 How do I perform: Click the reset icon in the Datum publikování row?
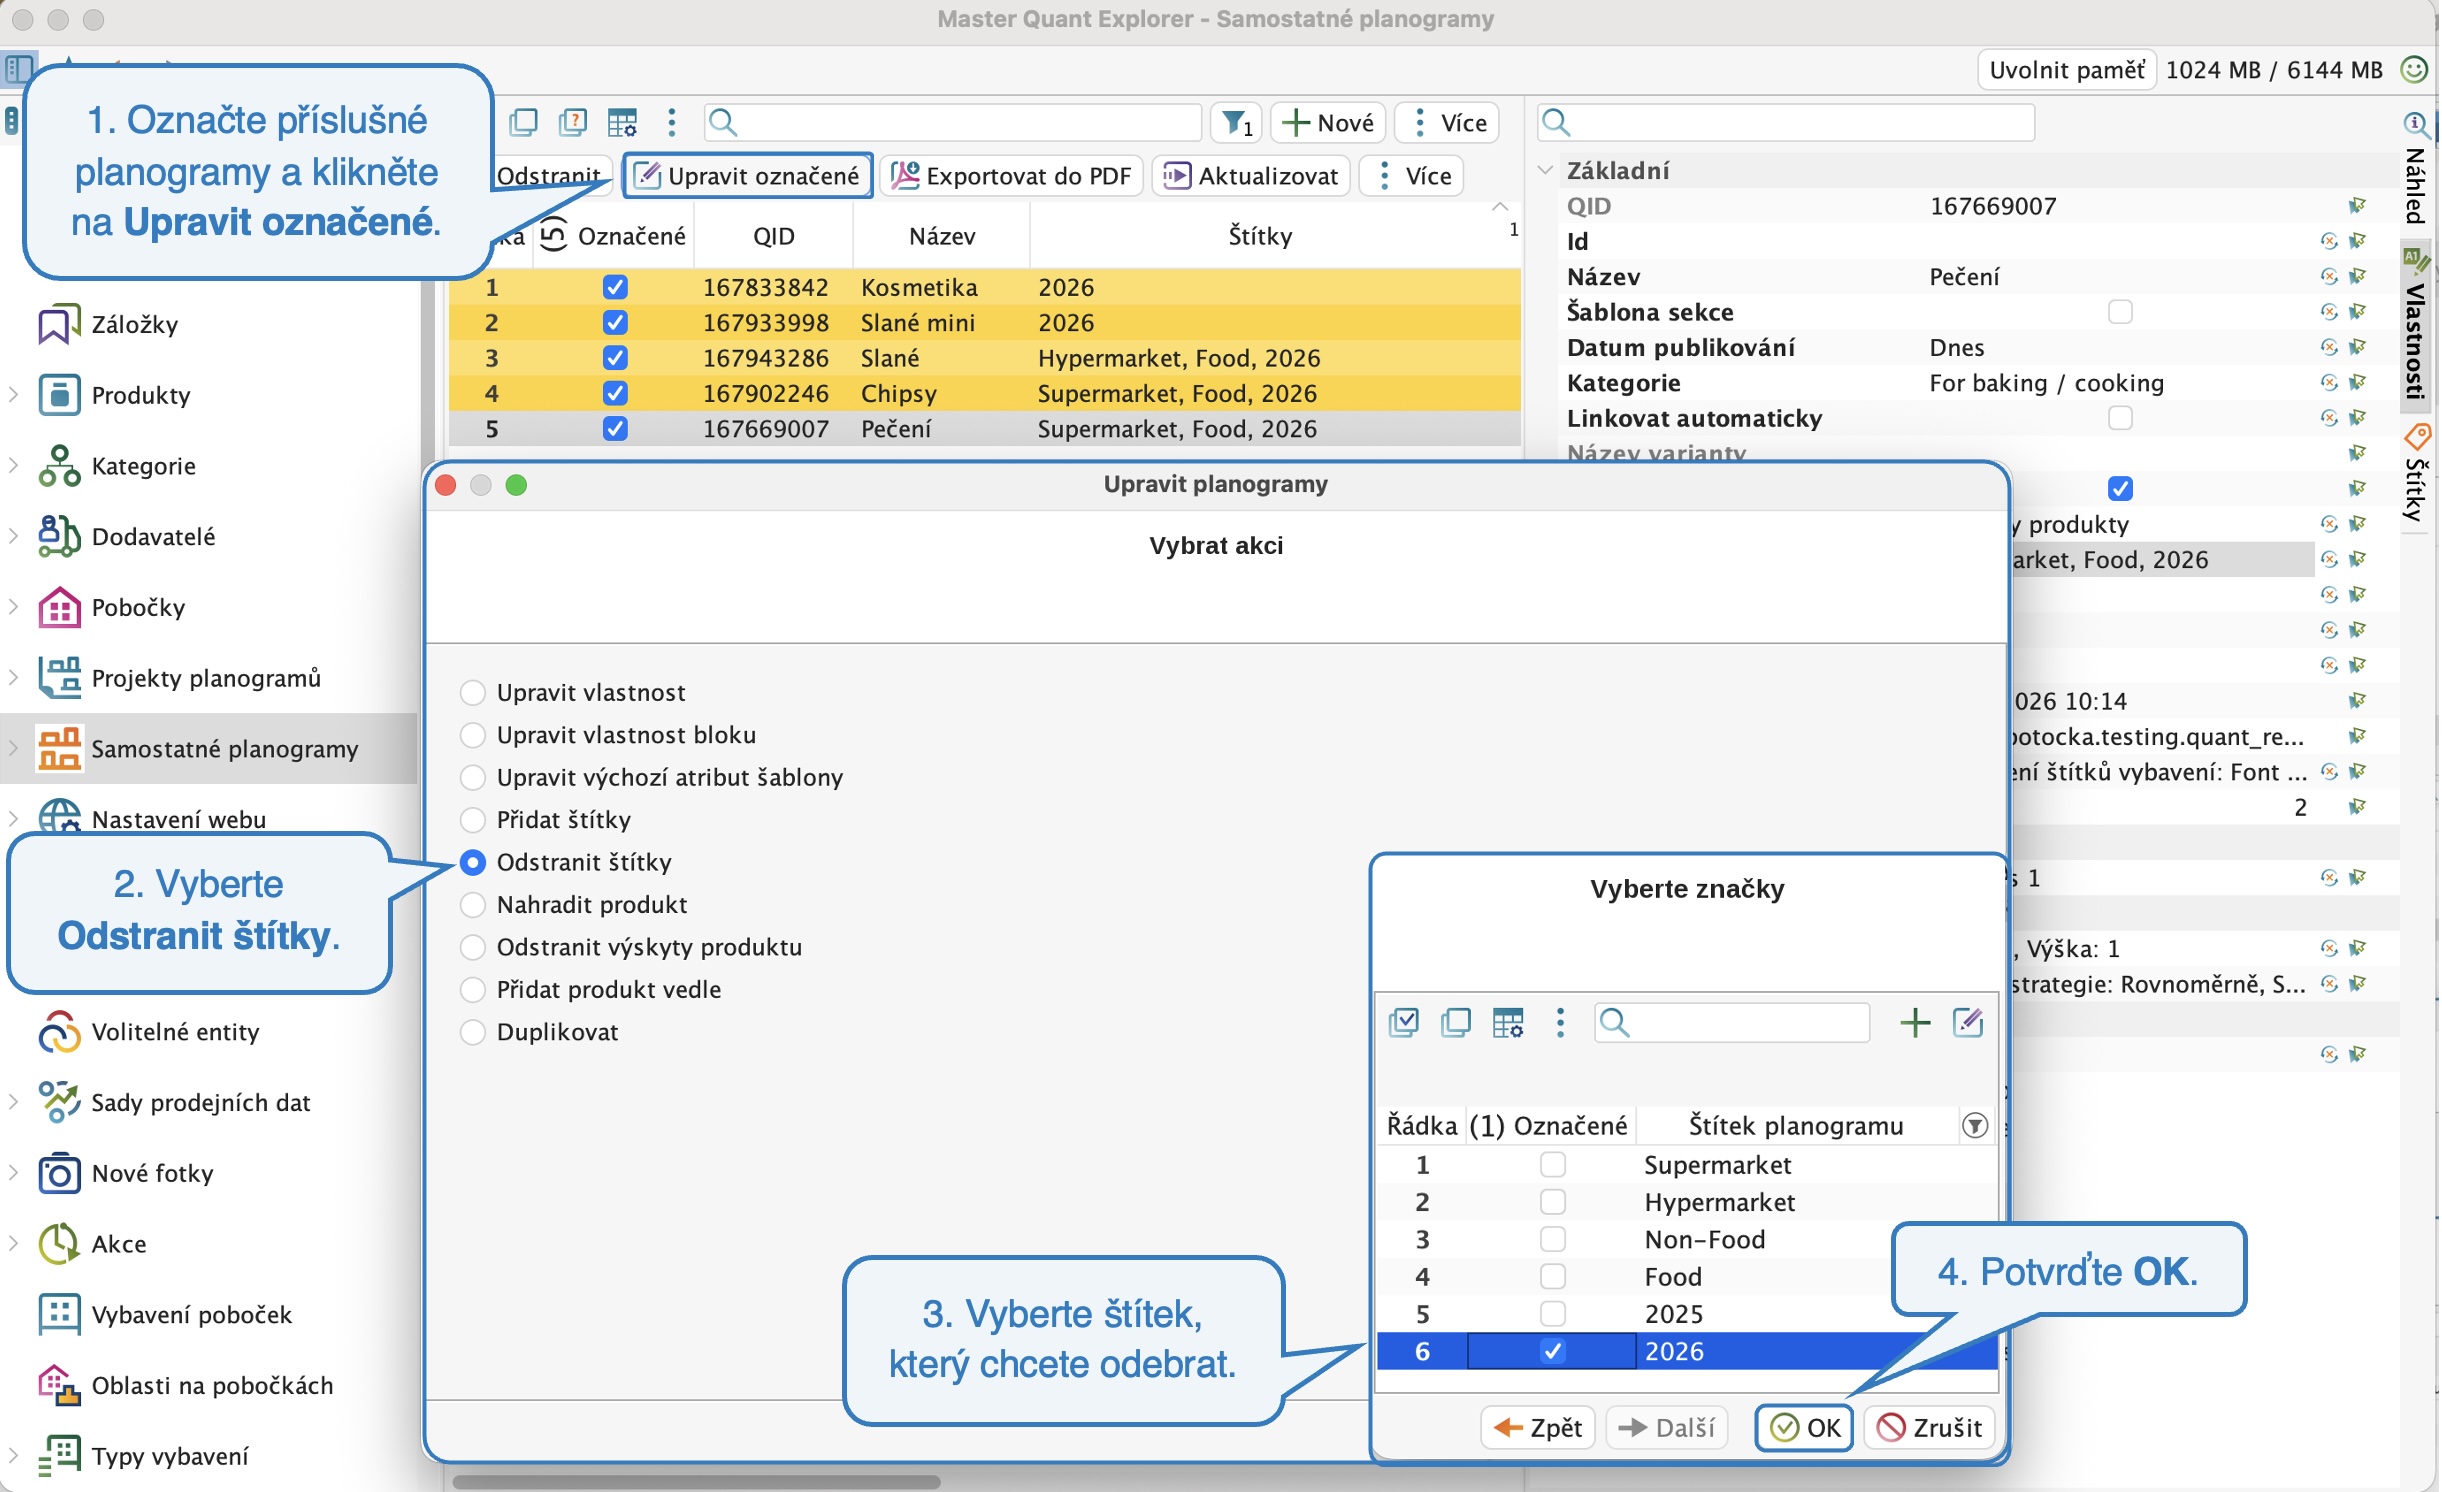click(x=2329, y=347)
